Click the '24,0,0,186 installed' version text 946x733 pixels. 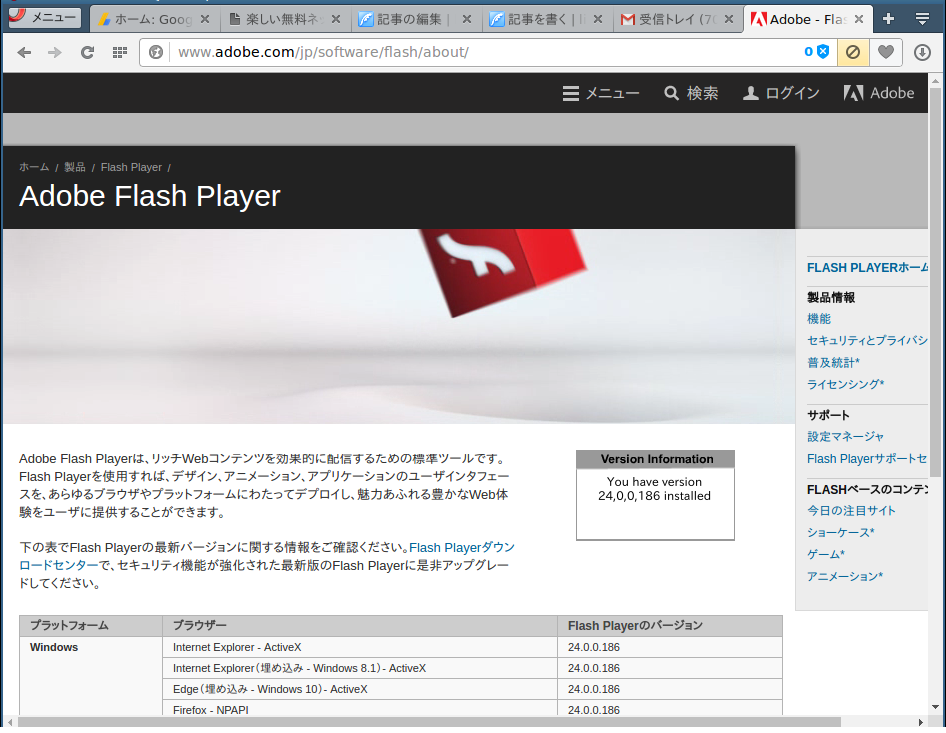point(654,496)
